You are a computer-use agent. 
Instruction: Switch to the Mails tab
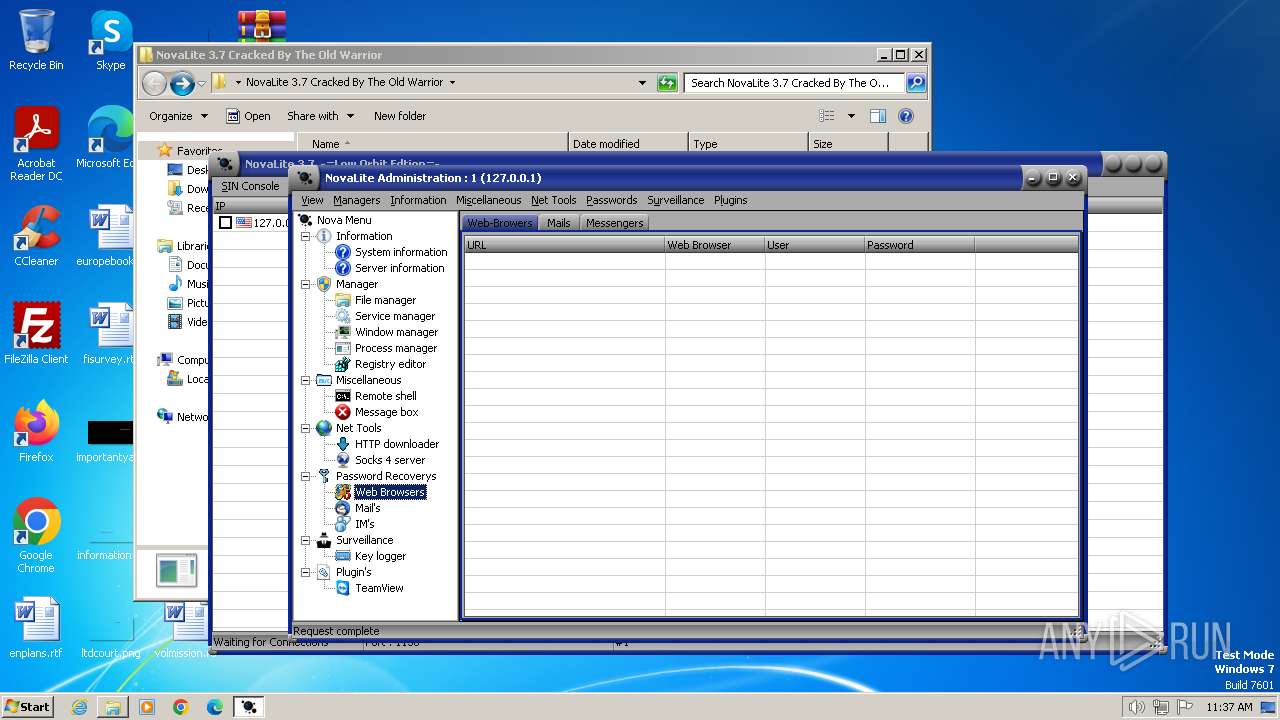point(559,223)
